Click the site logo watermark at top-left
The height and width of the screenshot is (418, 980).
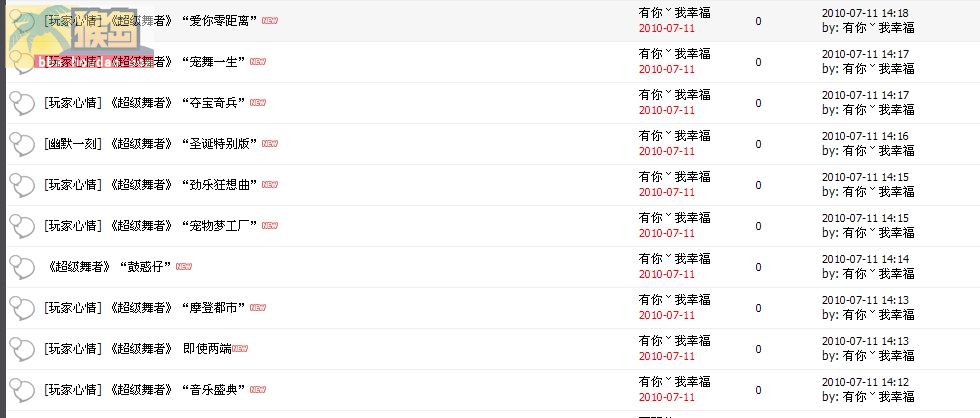tap(80, 36)
